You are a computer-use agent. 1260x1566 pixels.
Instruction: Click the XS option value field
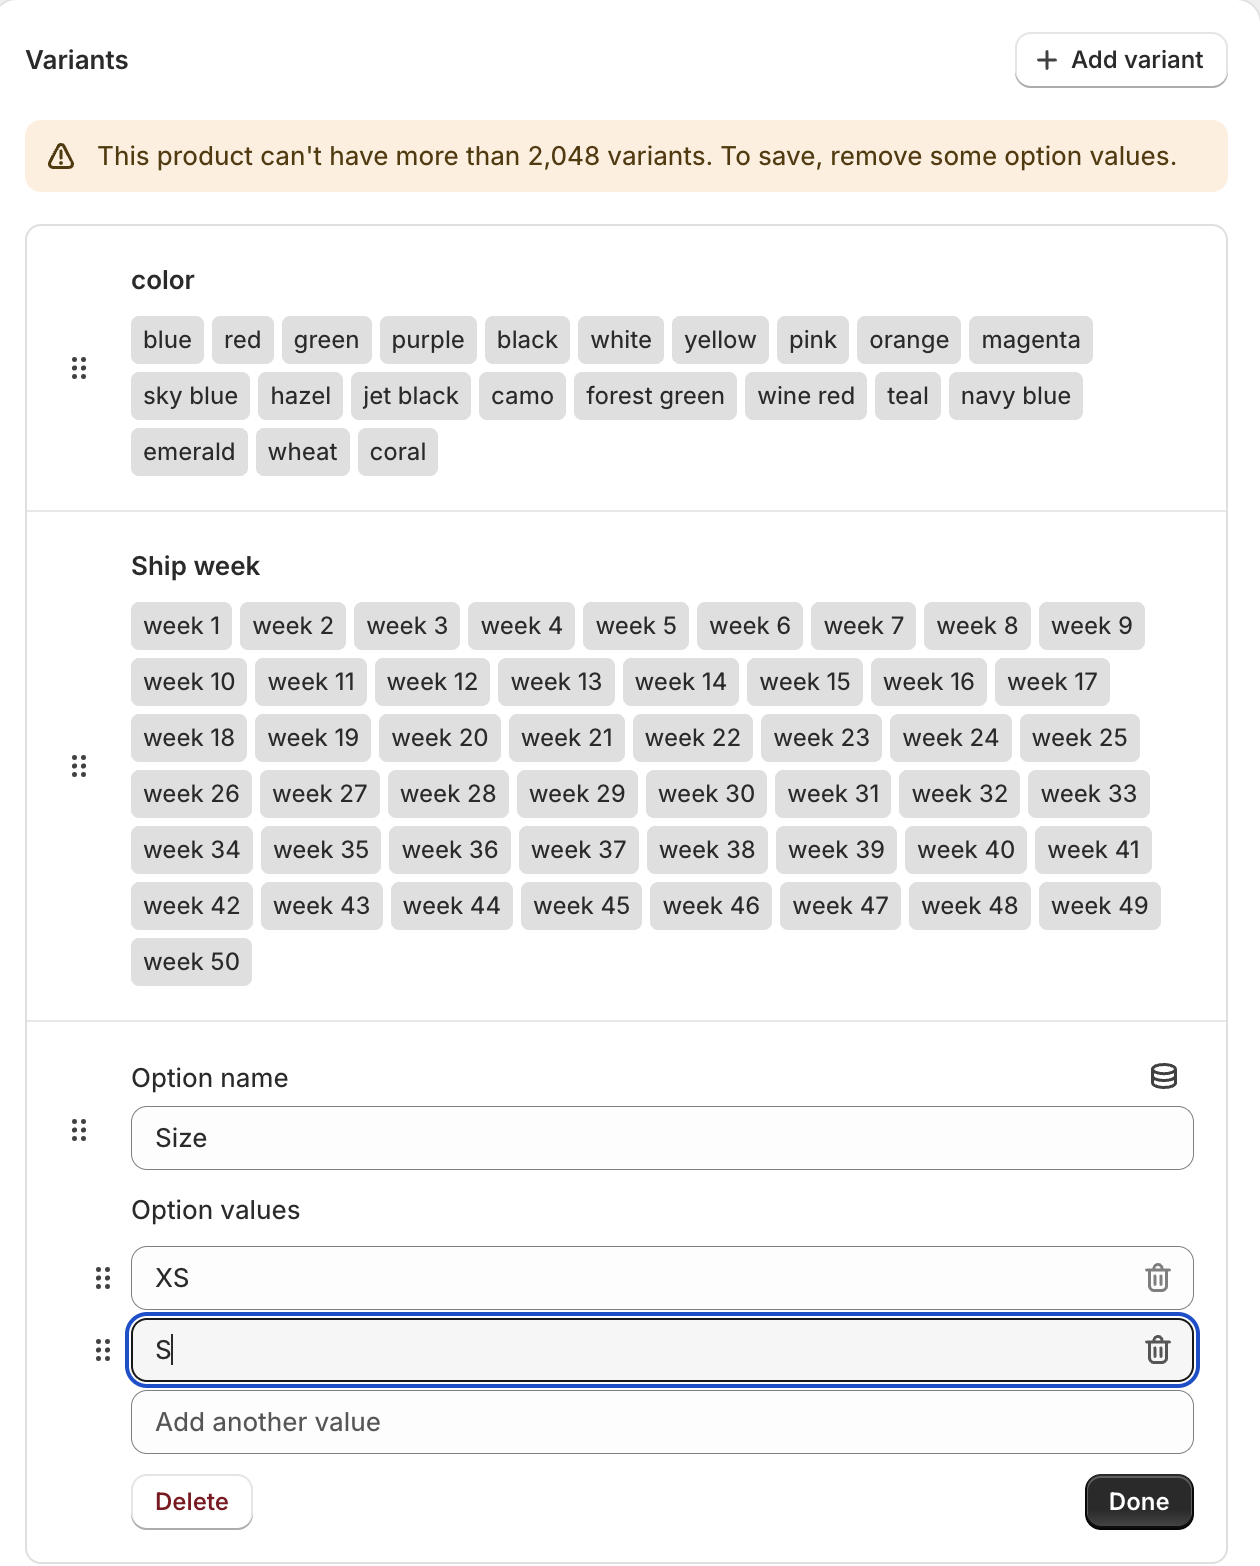click(640, 1278)
